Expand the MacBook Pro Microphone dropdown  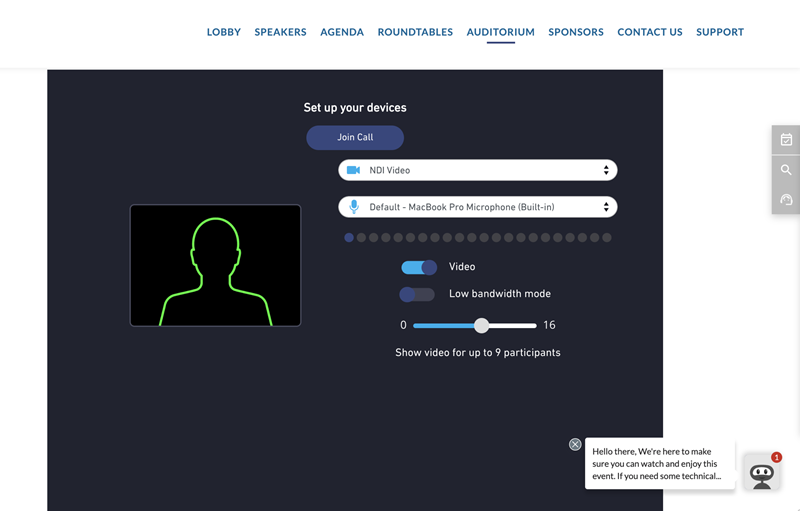pyautogui.click(x=478, y=207)
